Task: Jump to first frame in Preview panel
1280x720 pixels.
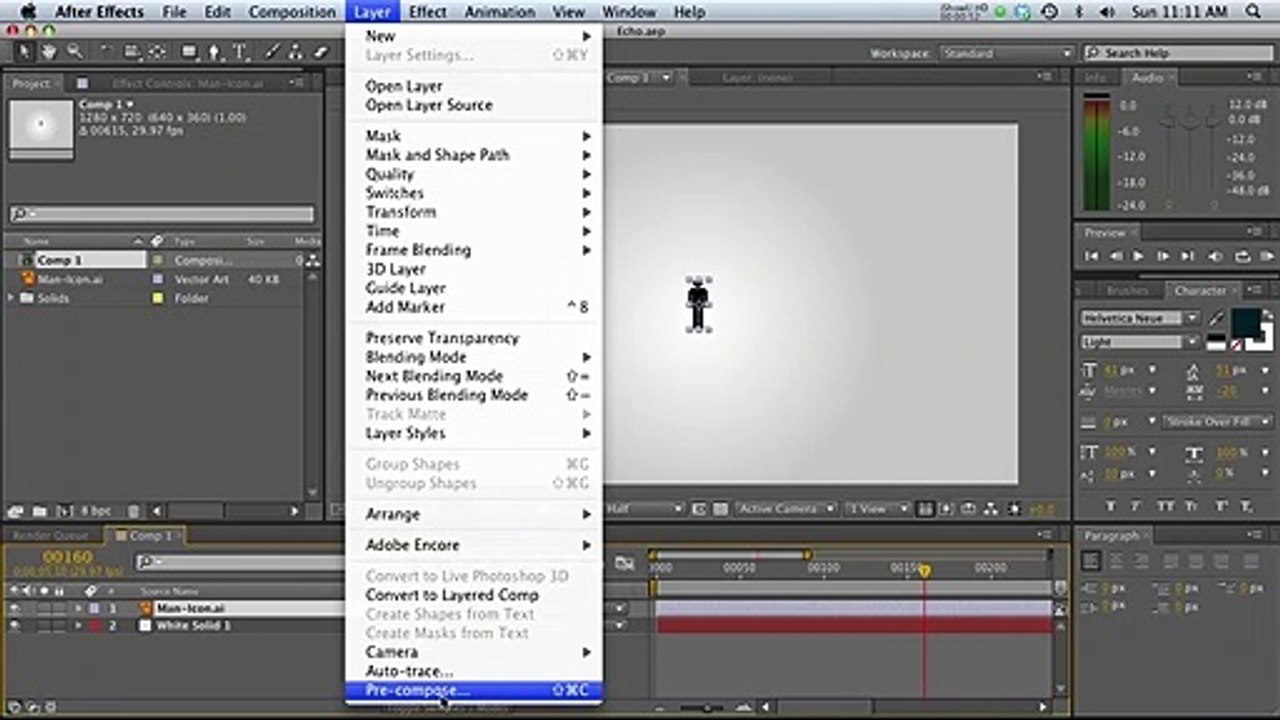Action: 1092,256
